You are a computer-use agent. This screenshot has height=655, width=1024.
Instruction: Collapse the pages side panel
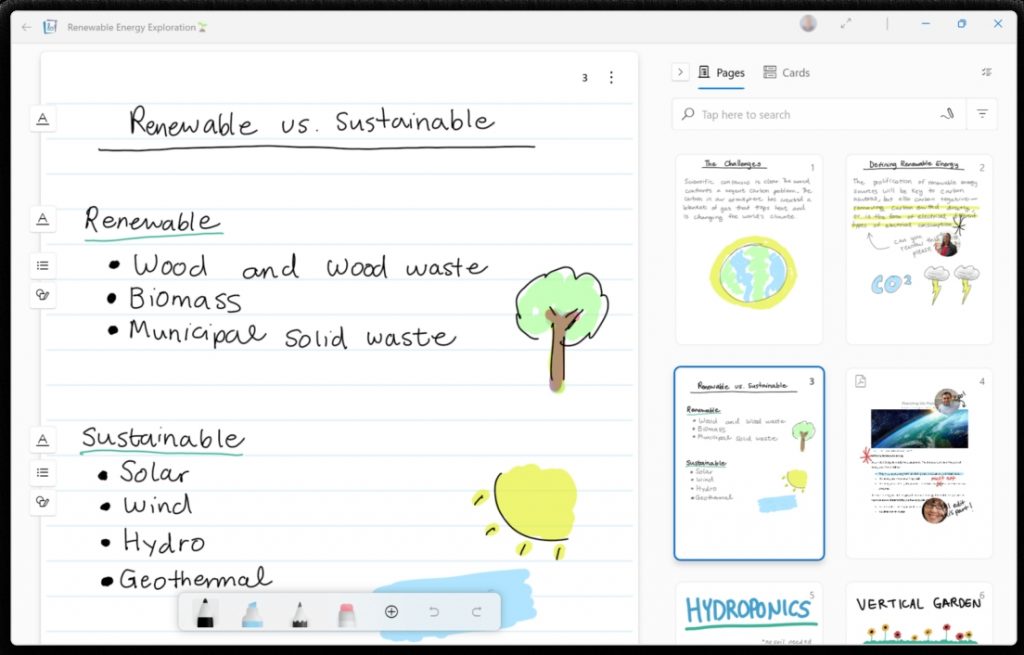(680, 72)
